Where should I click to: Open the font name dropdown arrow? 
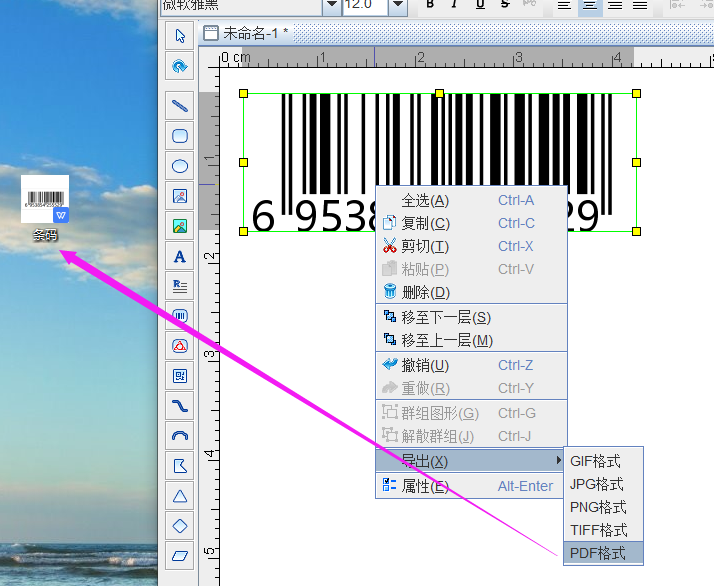pyautogui.click(x=331, y=5)
